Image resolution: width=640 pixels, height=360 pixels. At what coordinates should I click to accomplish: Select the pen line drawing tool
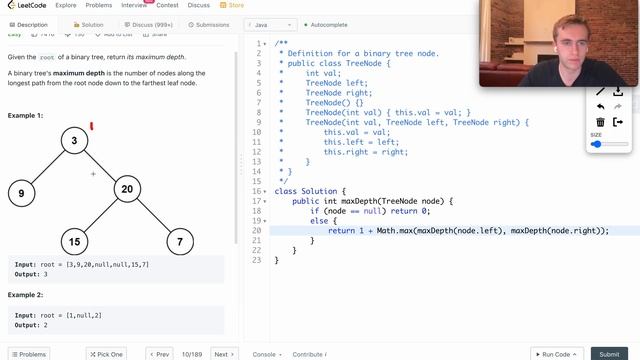[600, 92]
